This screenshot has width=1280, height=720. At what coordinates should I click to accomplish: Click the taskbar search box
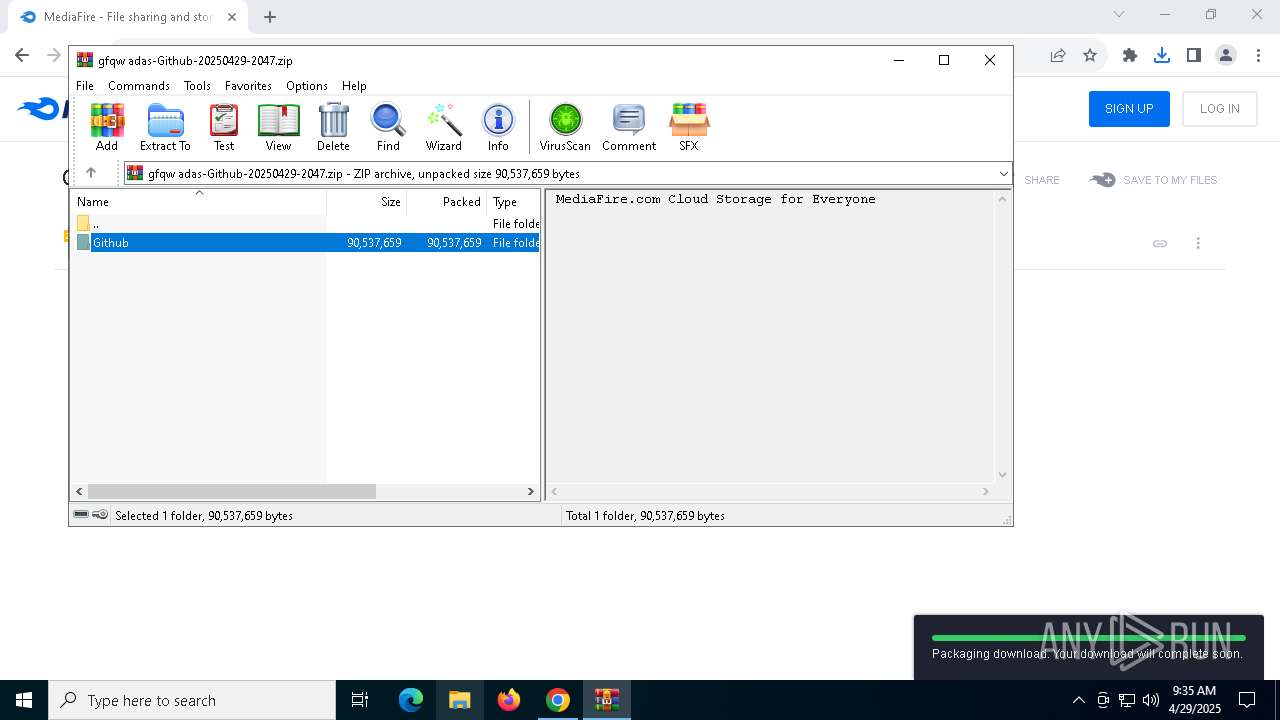coord(192,700)
